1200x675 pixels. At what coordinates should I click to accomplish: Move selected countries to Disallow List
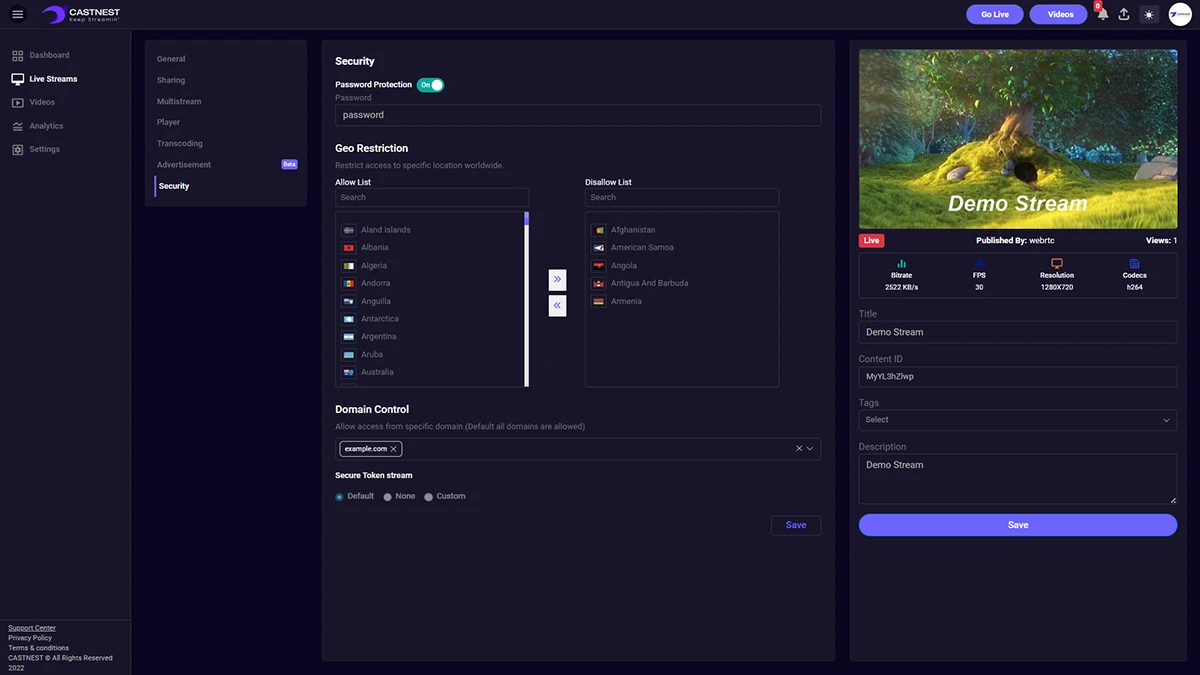pyautogui.click(x=557, y=279)
